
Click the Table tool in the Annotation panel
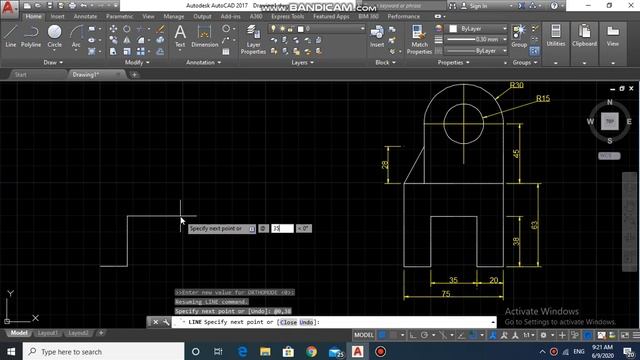(226, 51)
